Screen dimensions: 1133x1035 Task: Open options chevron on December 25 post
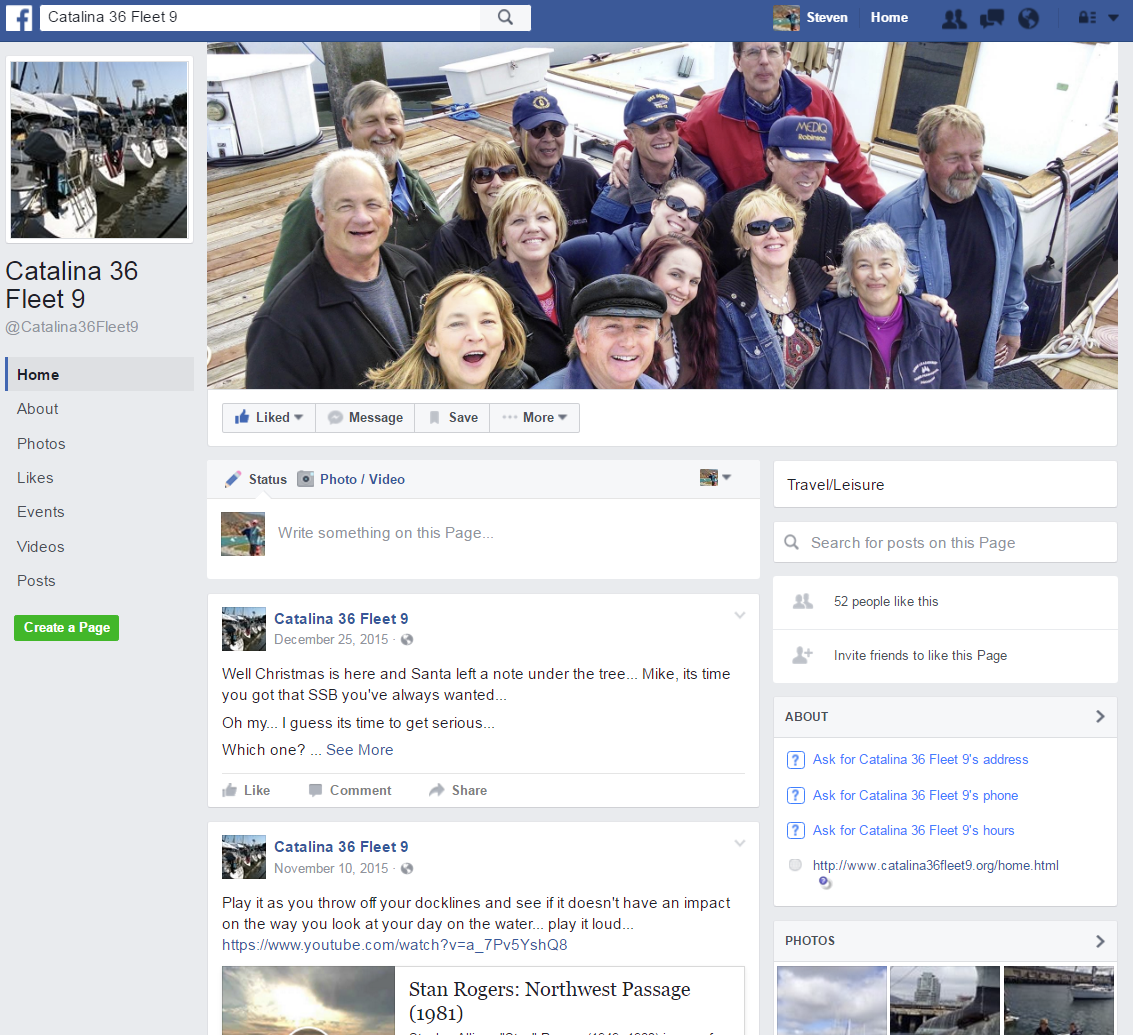click(740, 615)
